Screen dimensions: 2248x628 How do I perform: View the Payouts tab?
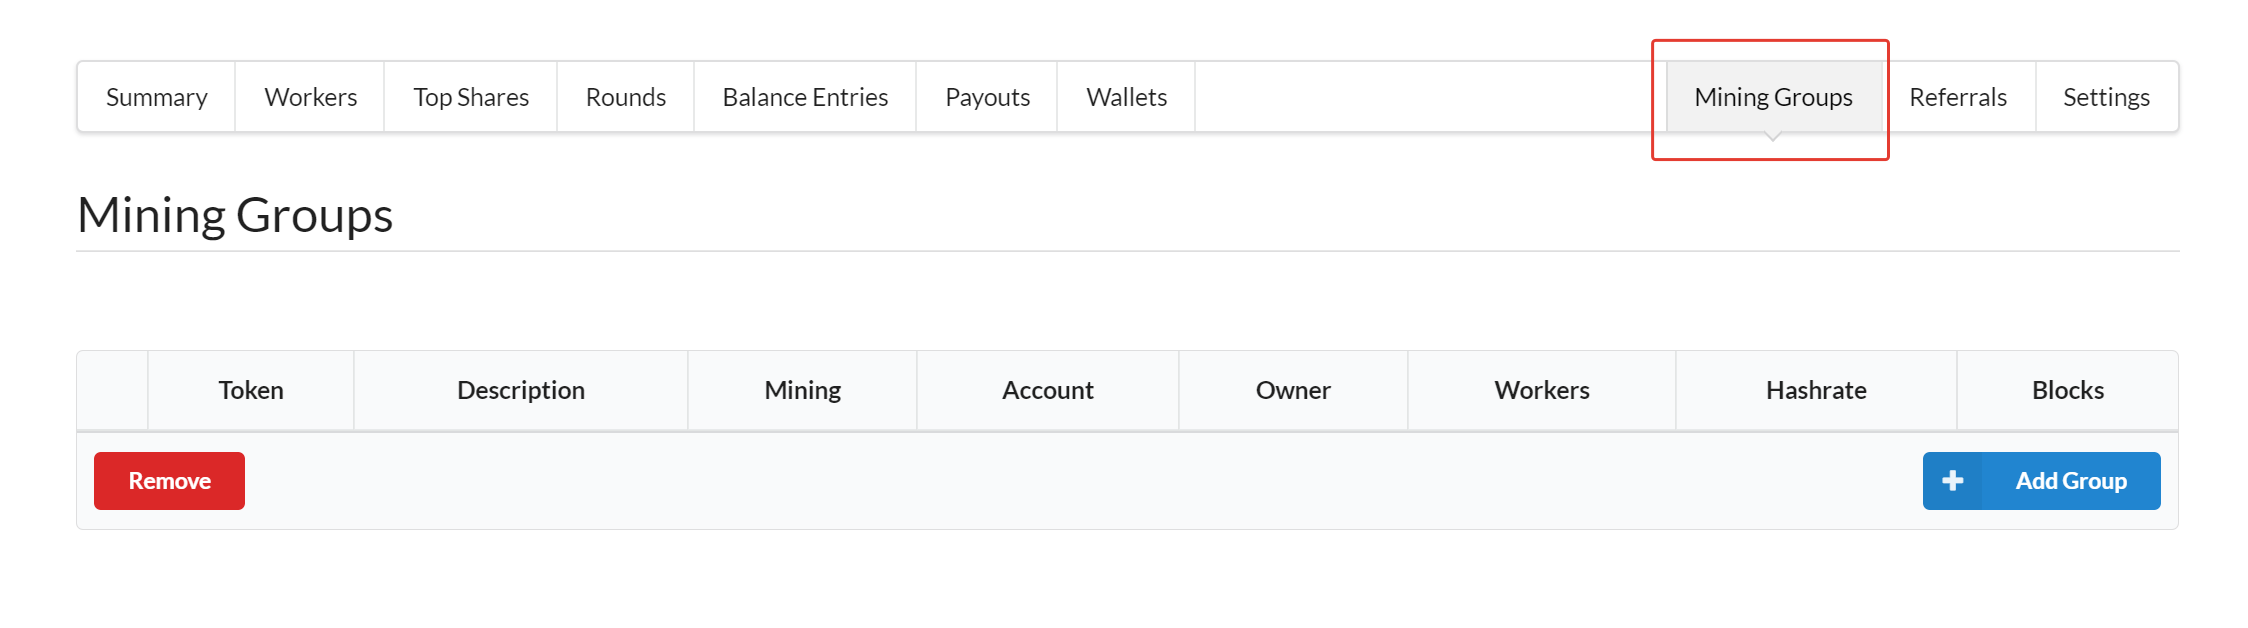(x=987, y=97)
